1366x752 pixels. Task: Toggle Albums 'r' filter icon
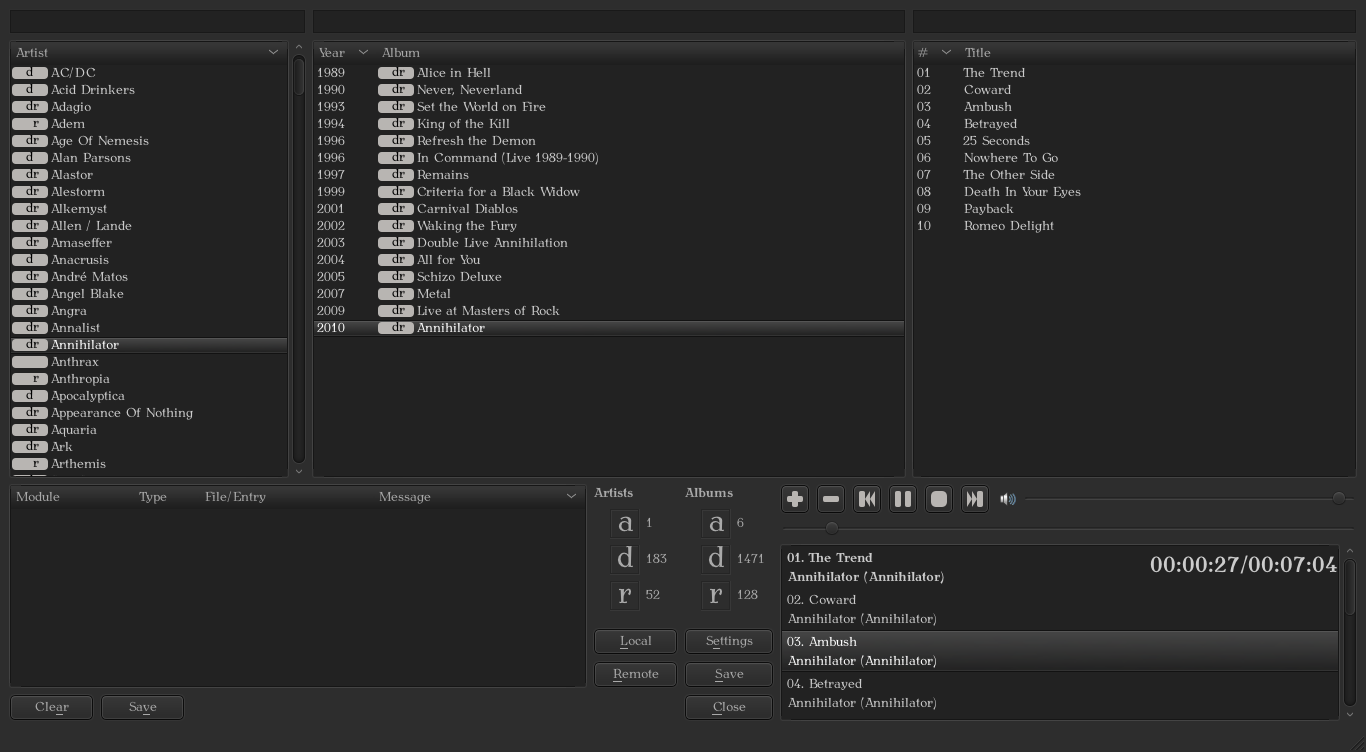point(716,595)
